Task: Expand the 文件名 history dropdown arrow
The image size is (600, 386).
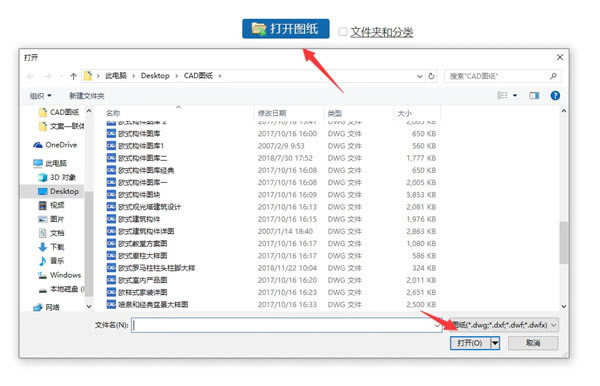Action: click(437, 326)
